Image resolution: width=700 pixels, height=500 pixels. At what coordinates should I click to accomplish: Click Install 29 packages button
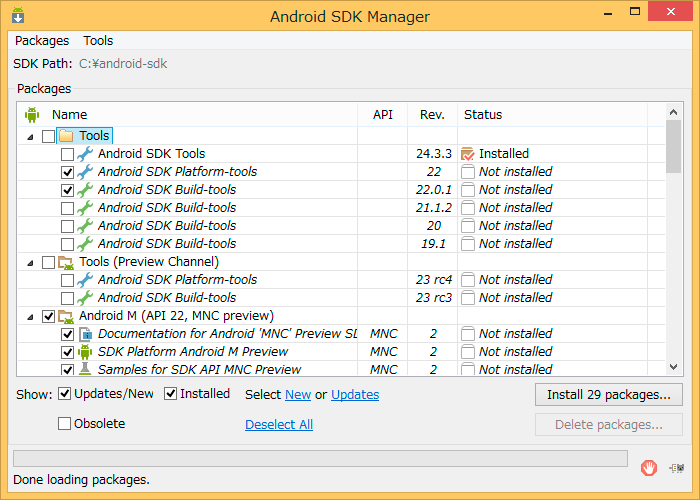(608, 395)
